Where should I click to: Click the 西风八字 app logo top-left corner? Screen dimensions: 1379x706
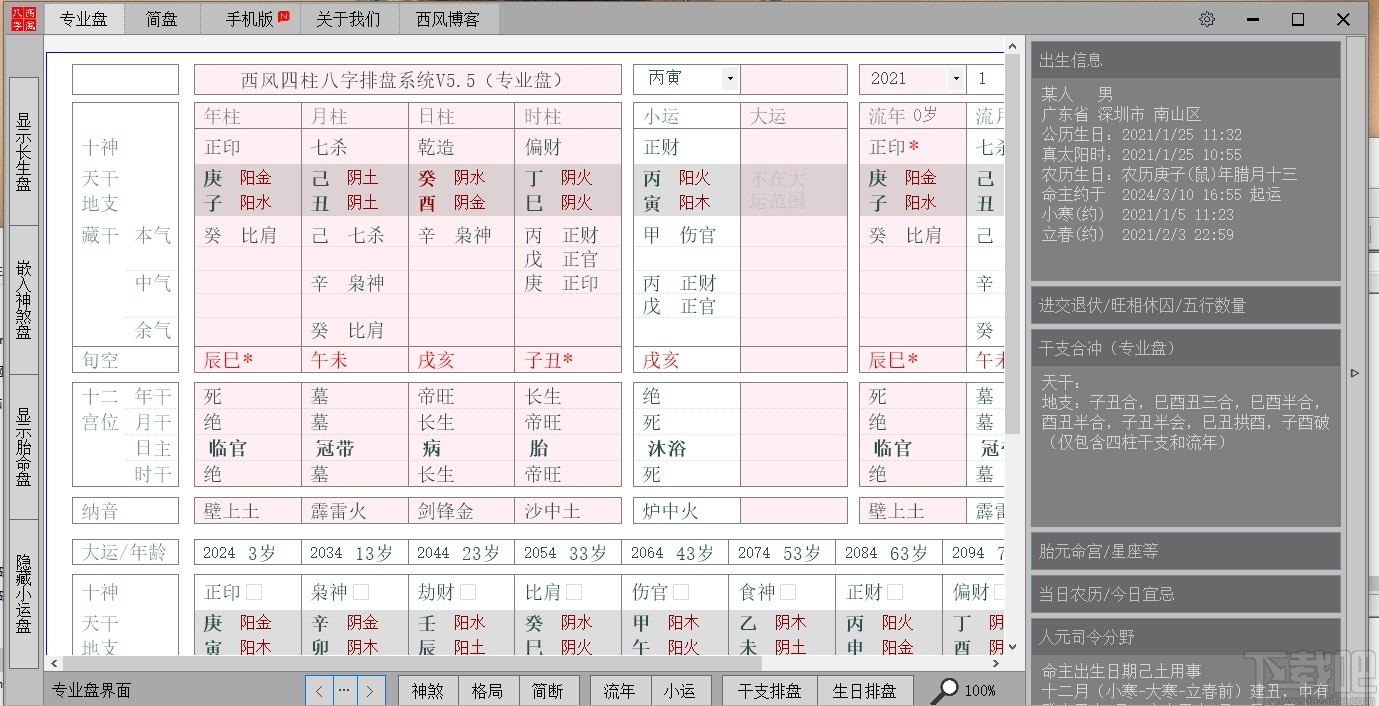[23, 18]
